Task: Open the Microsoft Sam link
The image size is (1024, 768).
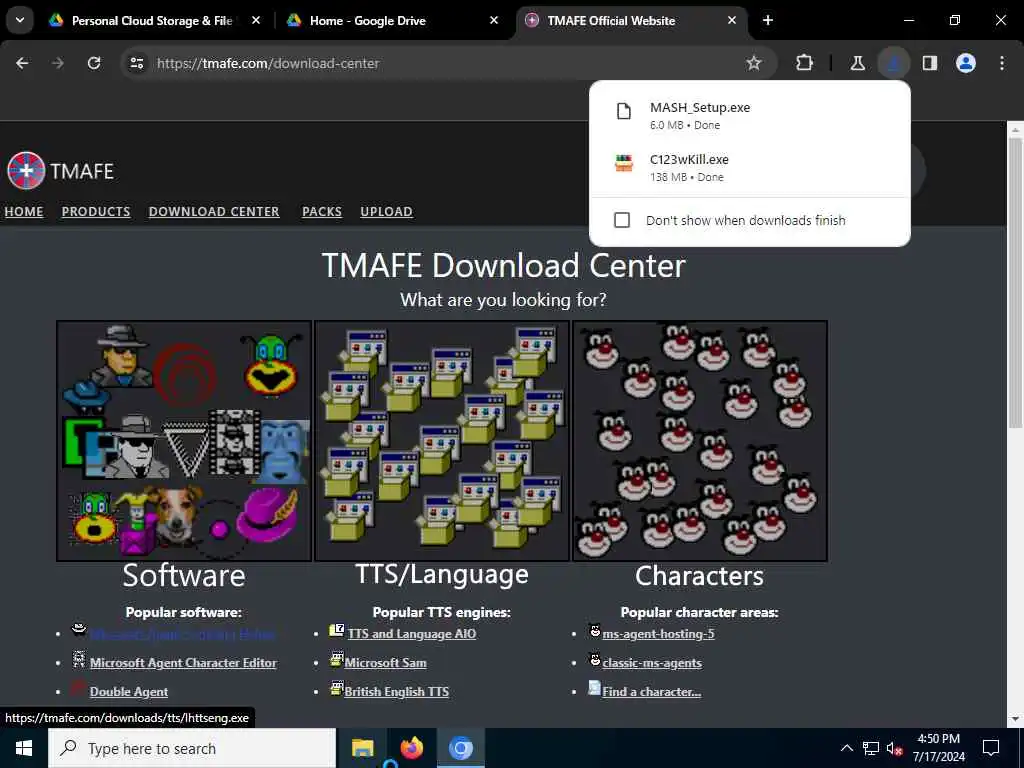Action: (x=385, y=662)
